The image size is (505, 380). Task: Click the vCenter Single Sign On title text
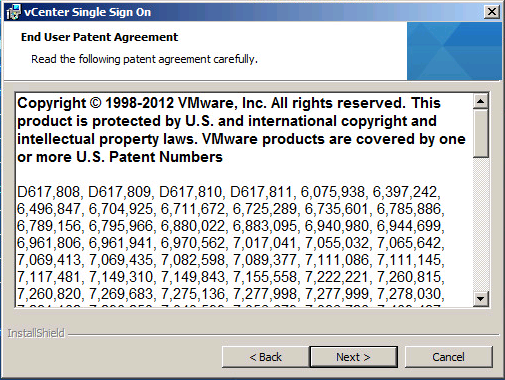tap(88, 12)
